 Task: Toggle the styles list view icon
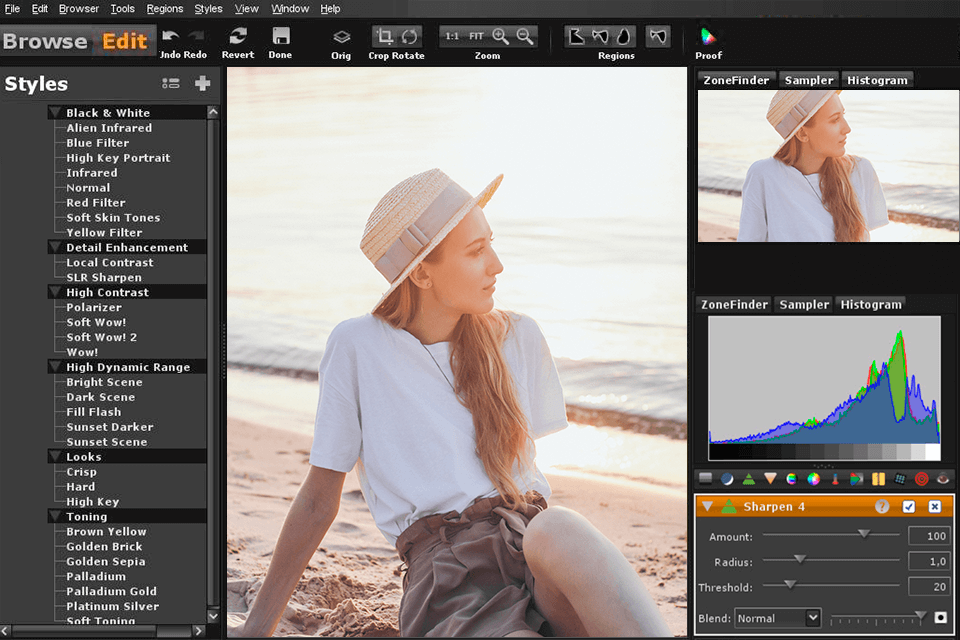171,84
